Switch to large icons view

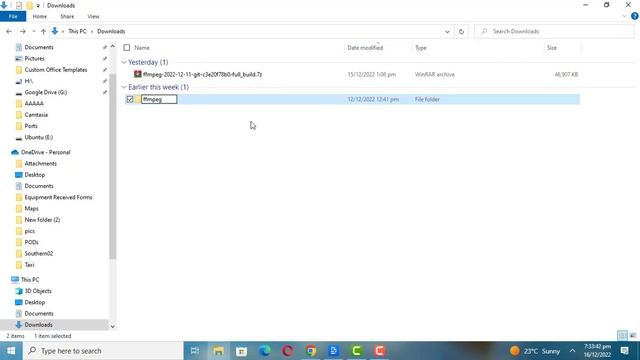click(x=633, y=336)
